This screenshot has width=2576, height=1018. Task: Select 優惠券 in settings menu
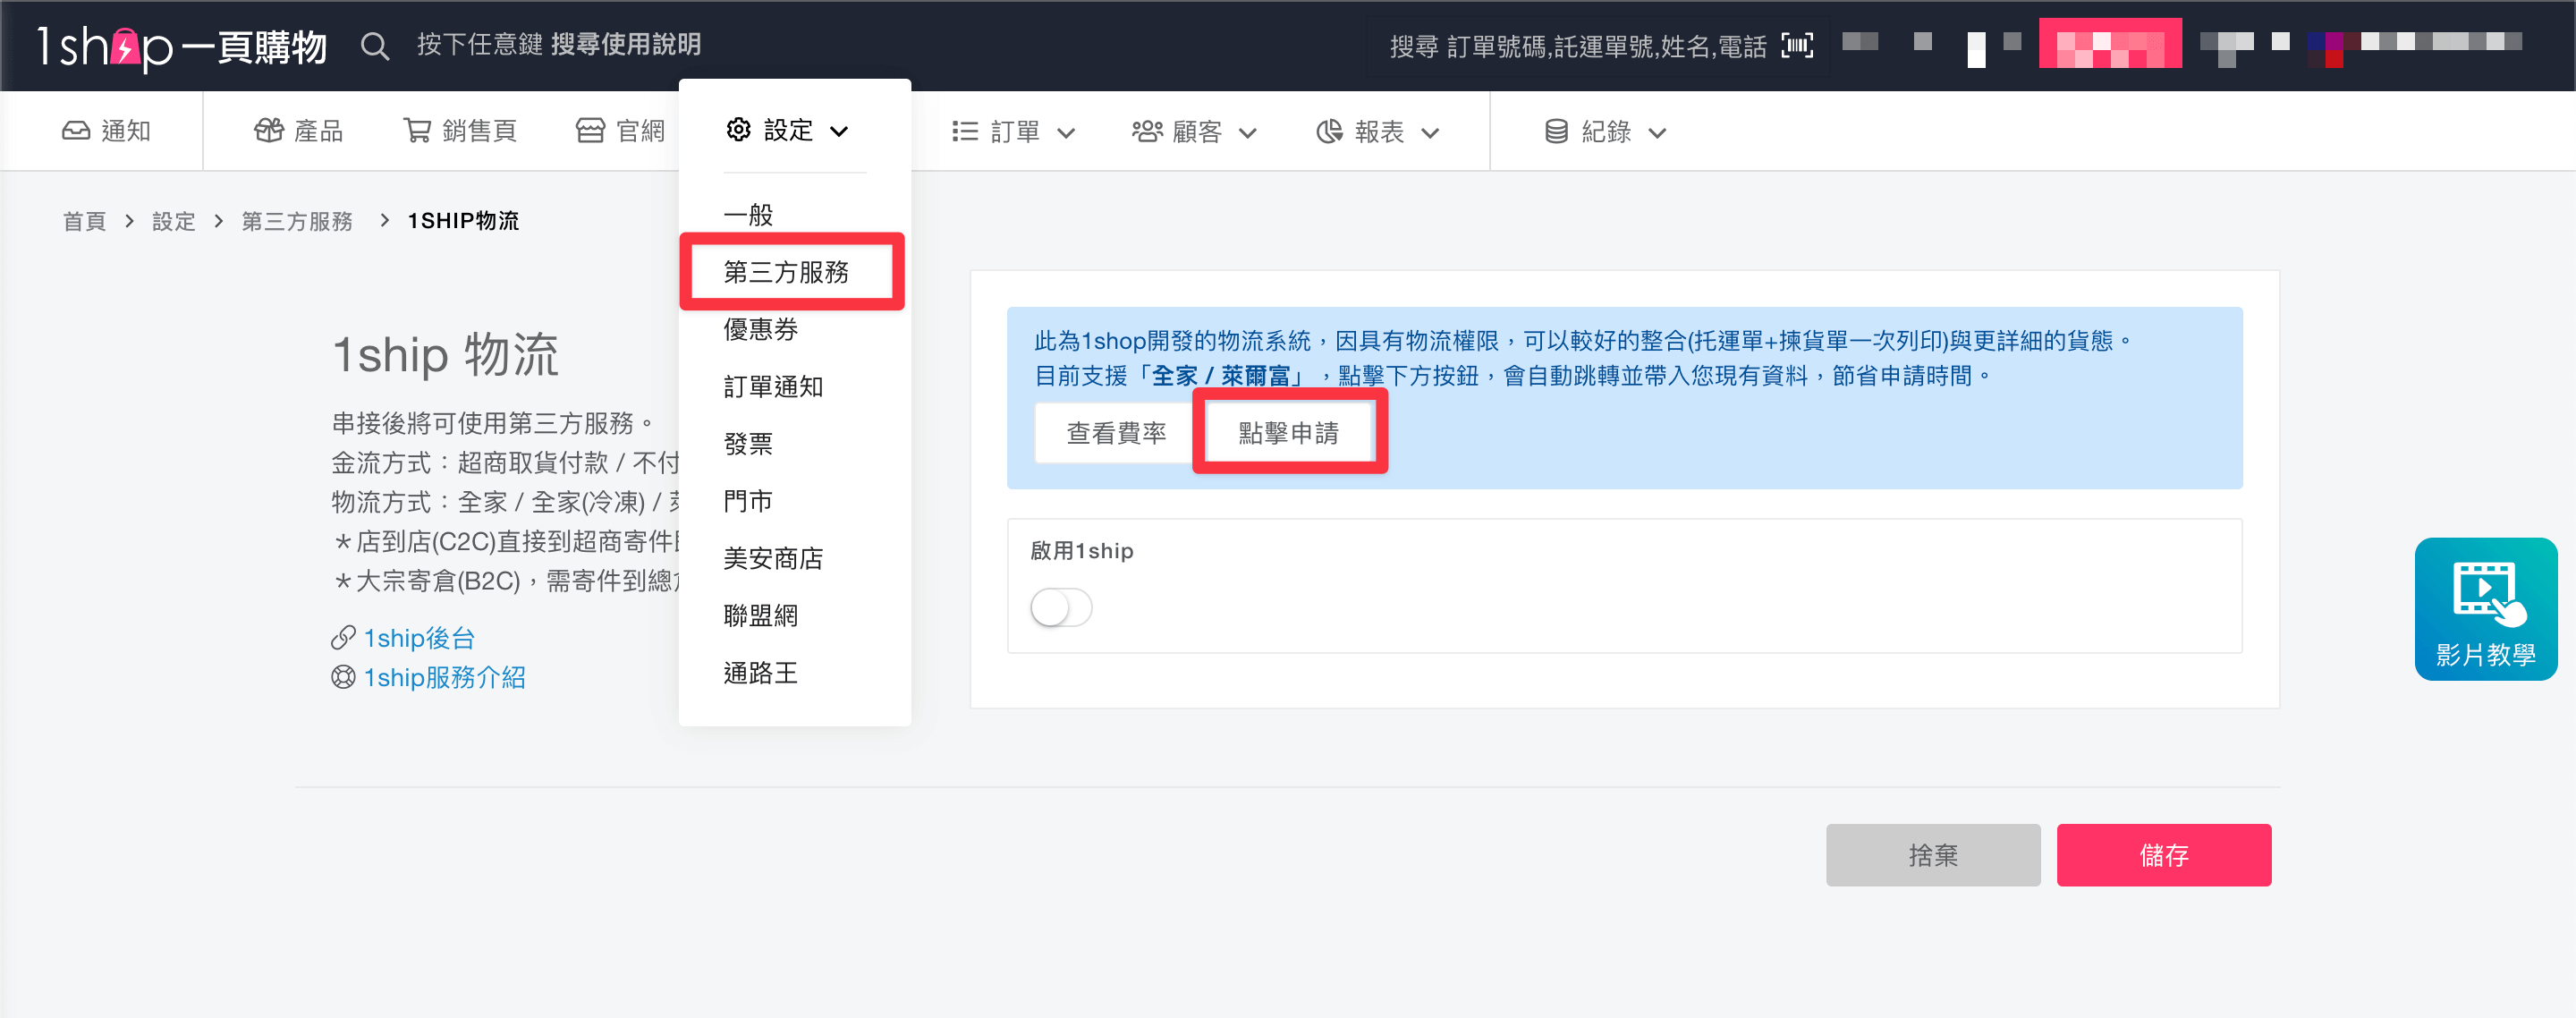(760, 329)
